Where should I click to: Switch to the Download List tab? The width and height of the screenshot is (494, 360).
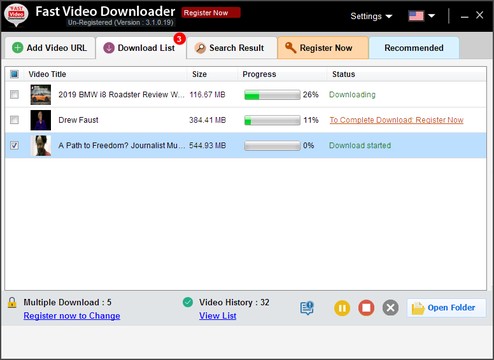[x=141, y=48]
